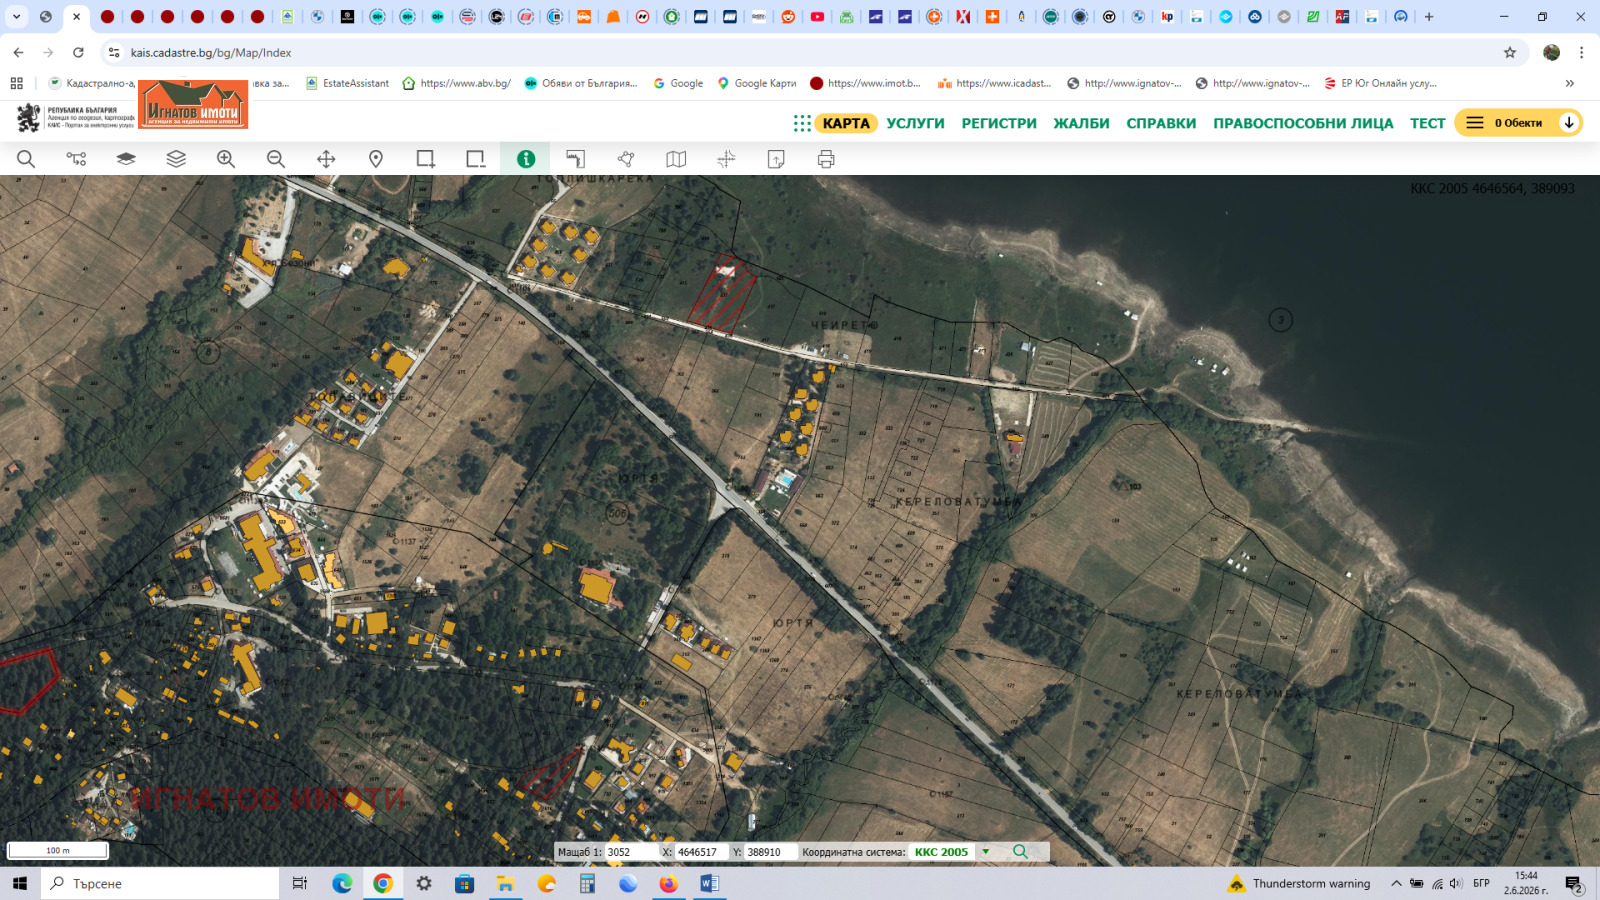Open the outlined layers stack tool
The height and width of the screenshot is (900, 1600).
[x=176, y=159]
